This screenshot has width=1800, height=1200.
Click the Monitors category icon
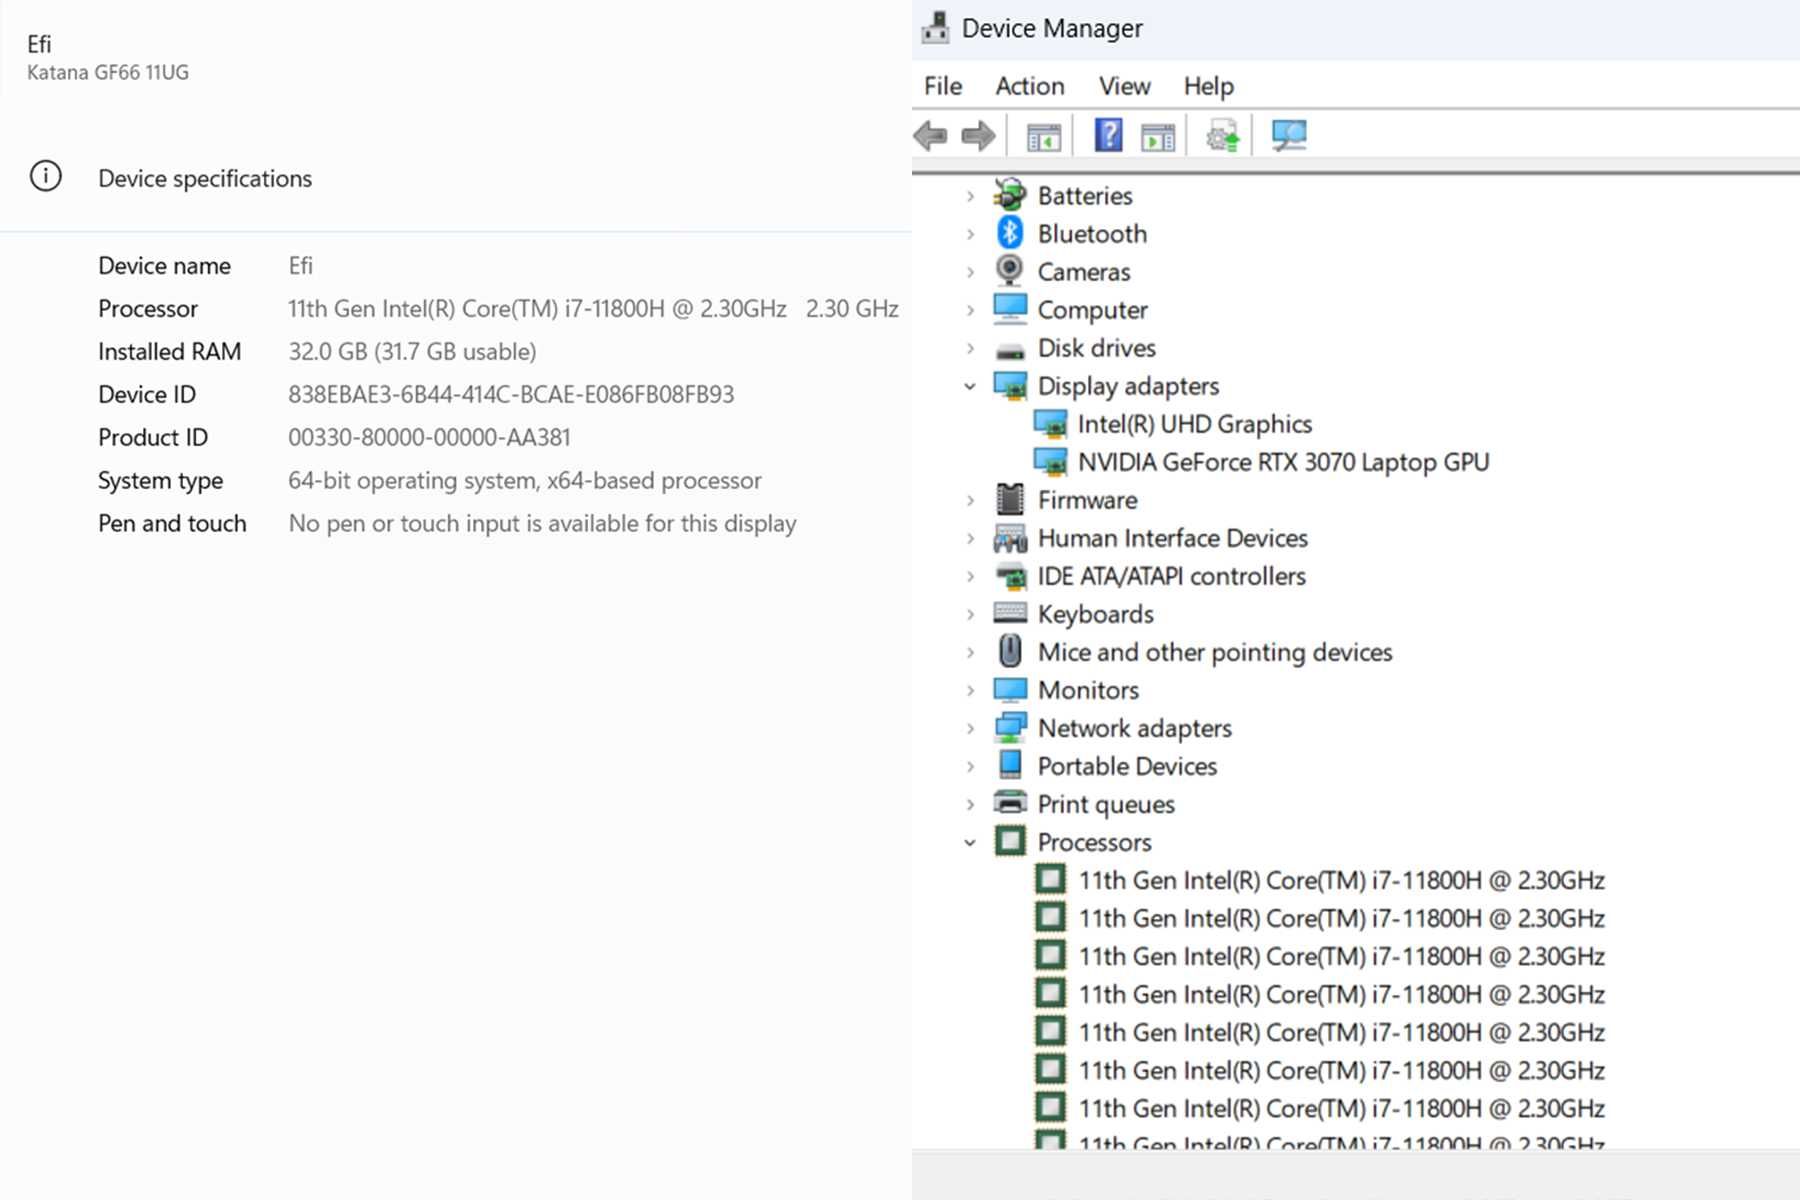tap(1010, 690)
